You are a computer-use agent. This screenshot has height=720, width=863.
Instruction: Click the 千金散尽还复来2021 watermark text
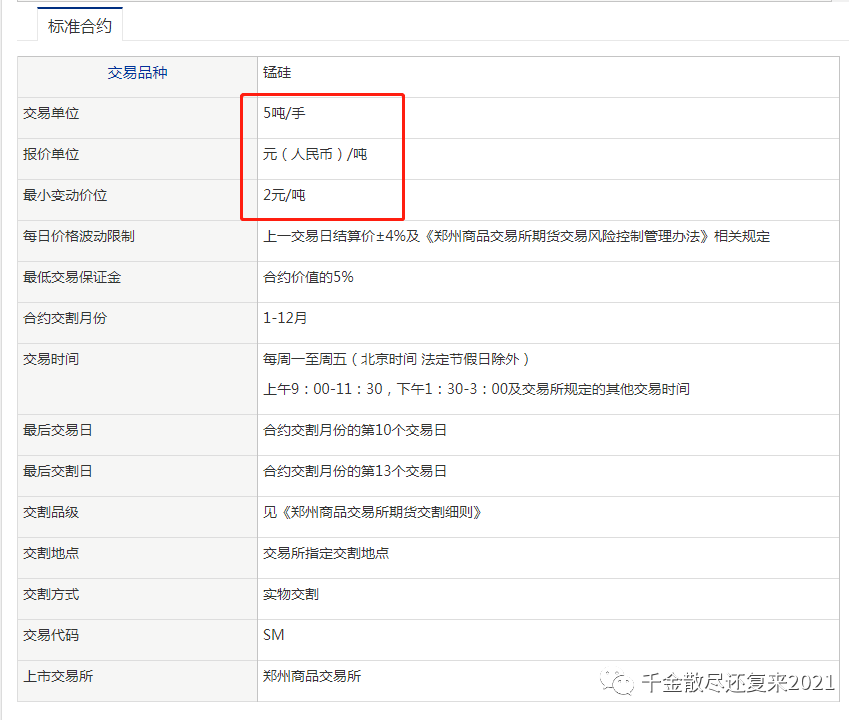[738, 683]
